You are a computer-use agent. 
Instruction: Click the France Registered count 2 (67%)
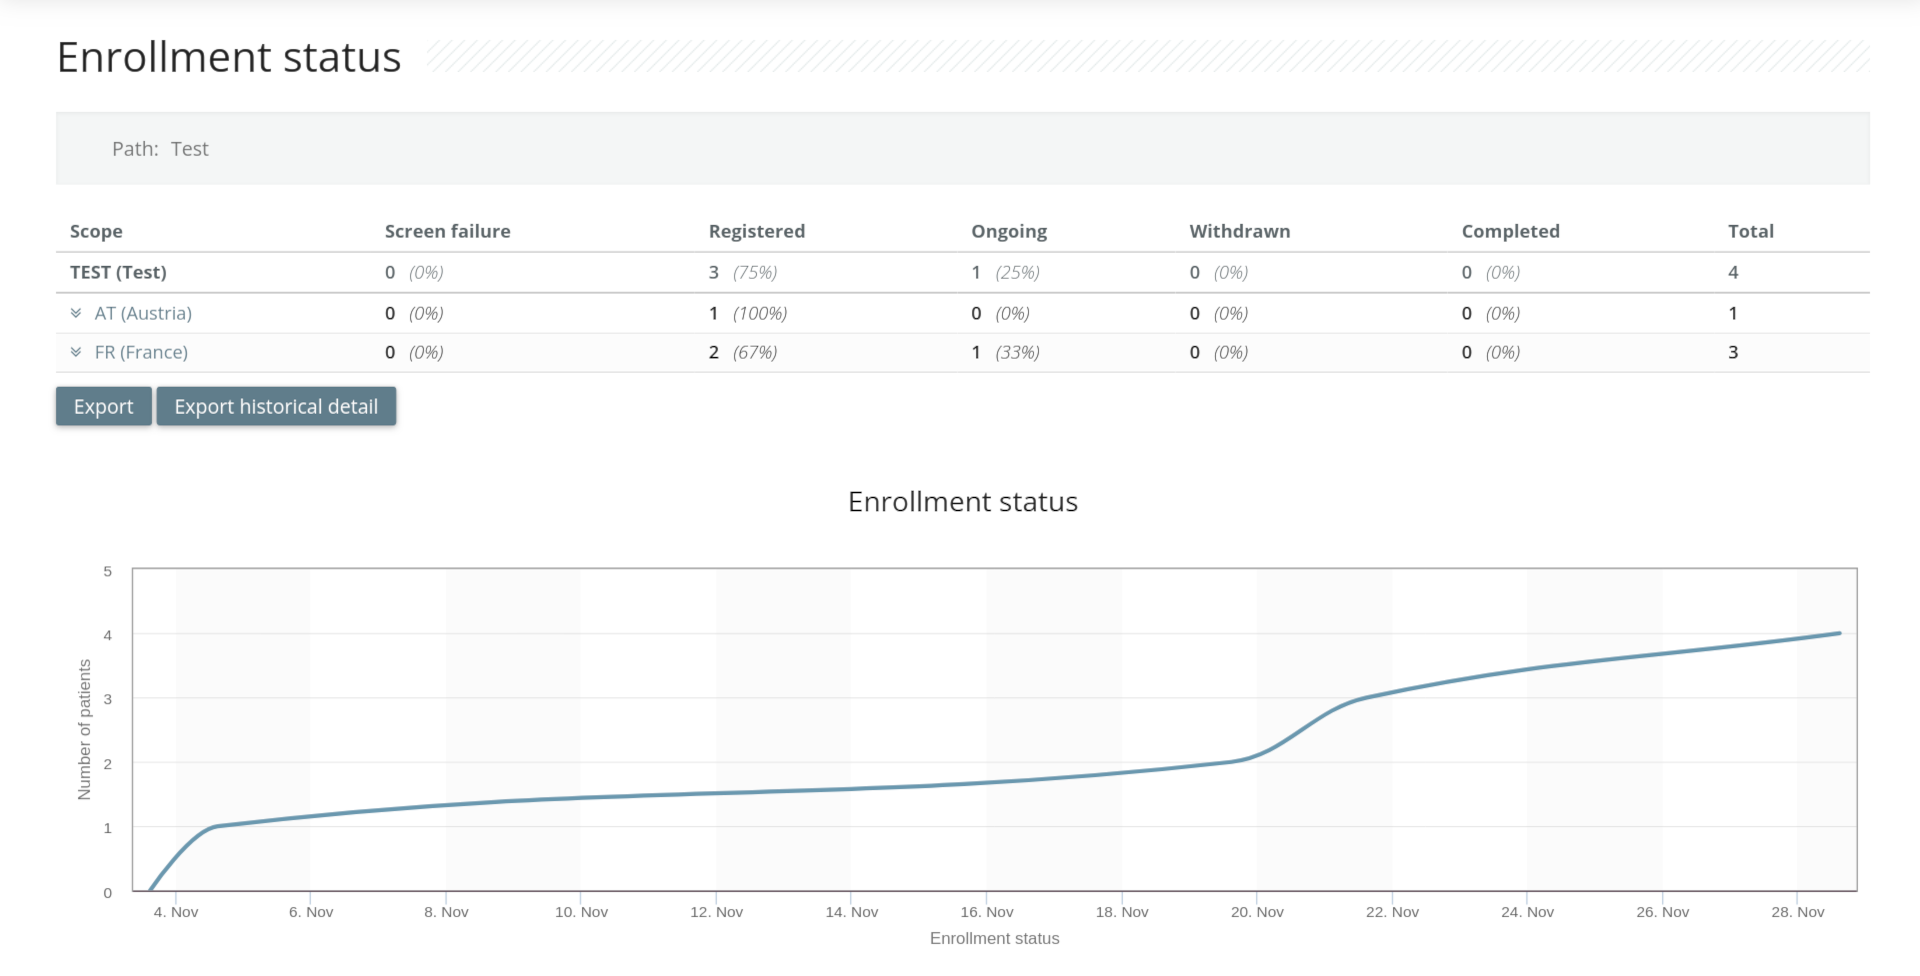coord(742,352)
